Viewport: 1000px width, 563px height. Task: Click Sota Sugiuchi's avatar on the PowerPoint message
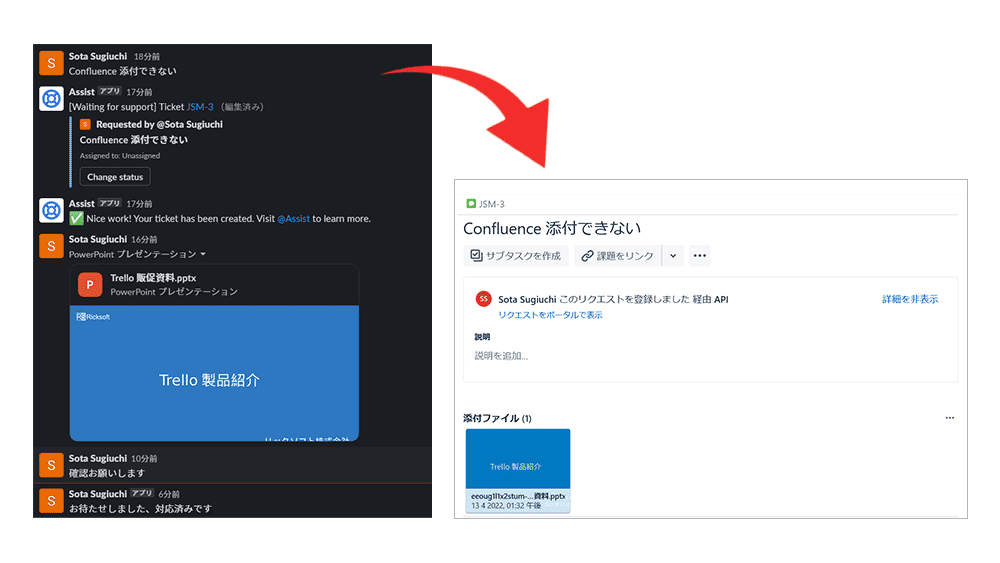(x=51, y=246)
